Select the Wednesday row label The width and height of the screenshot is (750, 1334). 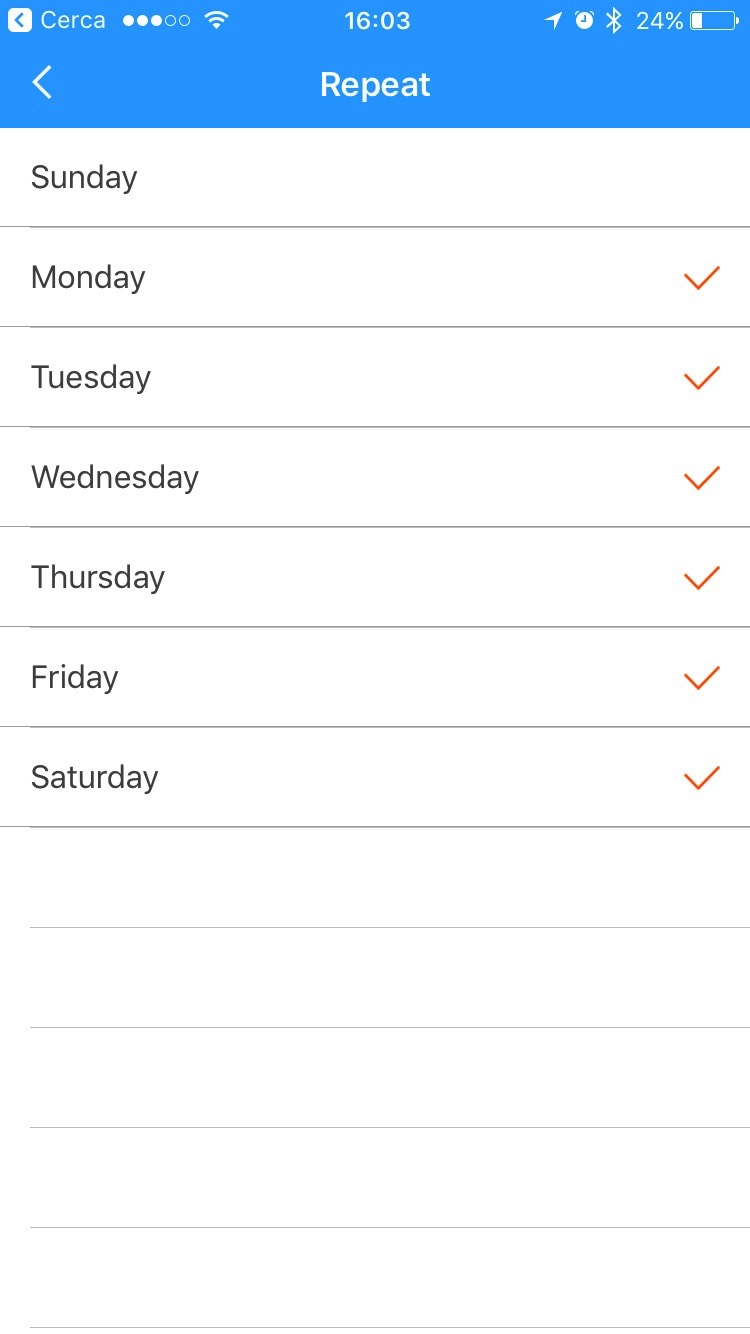click(x=115, y=478)
